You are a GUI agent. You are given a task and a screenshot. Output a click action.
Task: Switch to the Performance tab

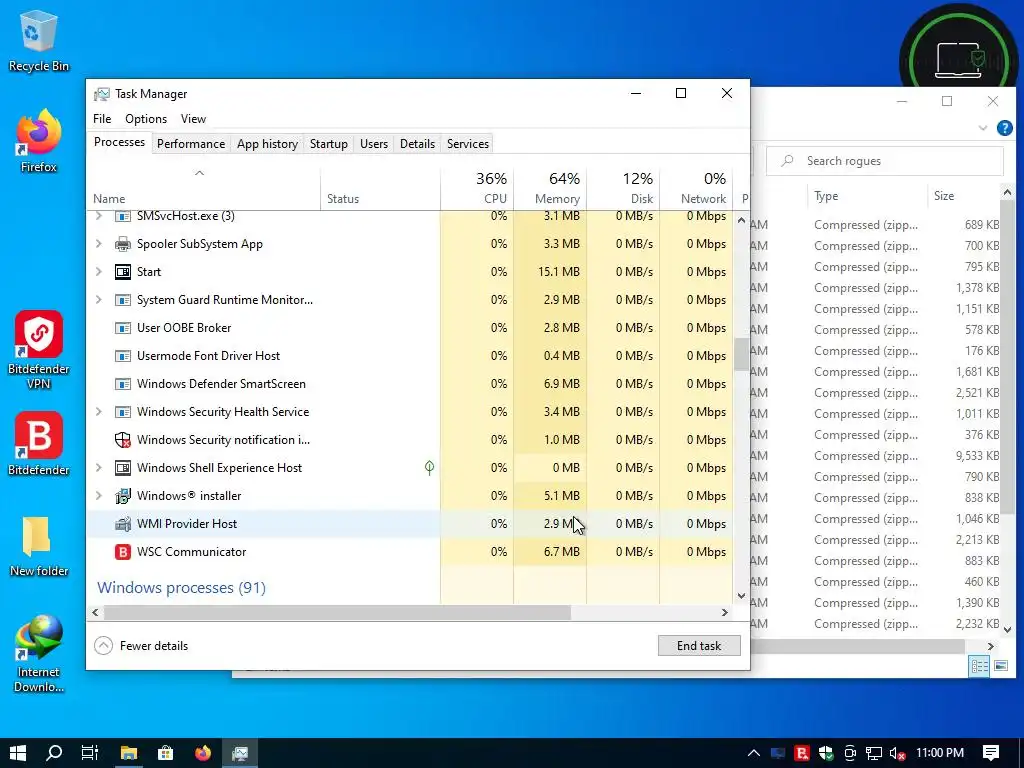(191, 144)
